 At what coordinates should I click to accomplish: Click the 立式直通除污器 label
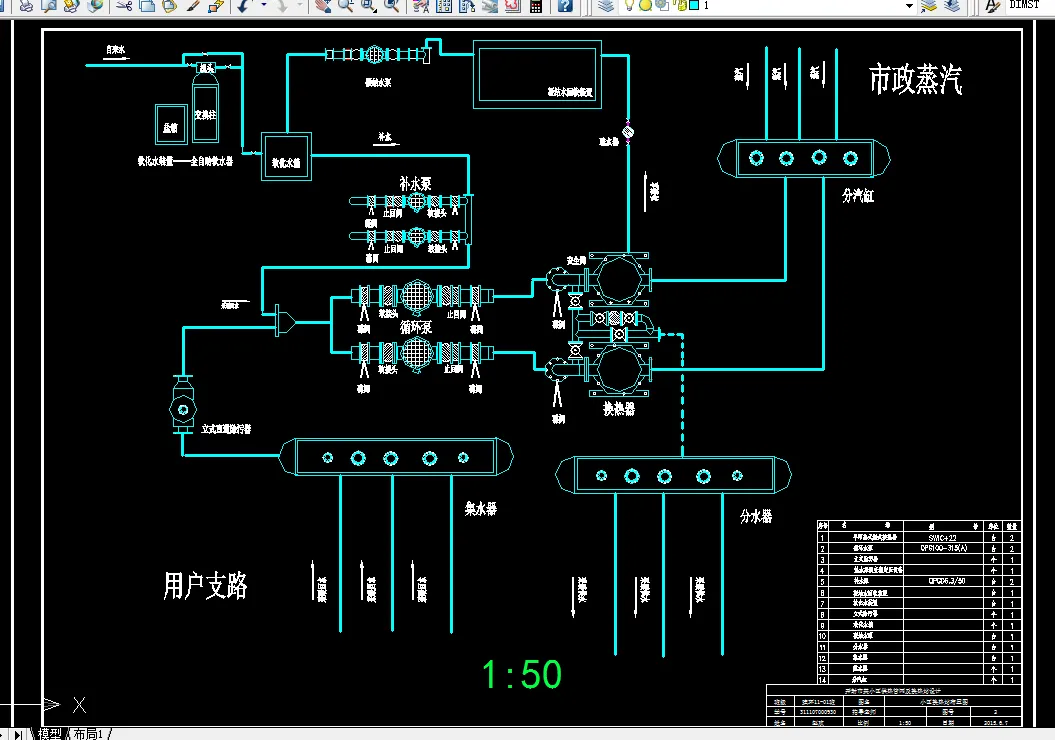pyautogui.click(x=226, y=429)
